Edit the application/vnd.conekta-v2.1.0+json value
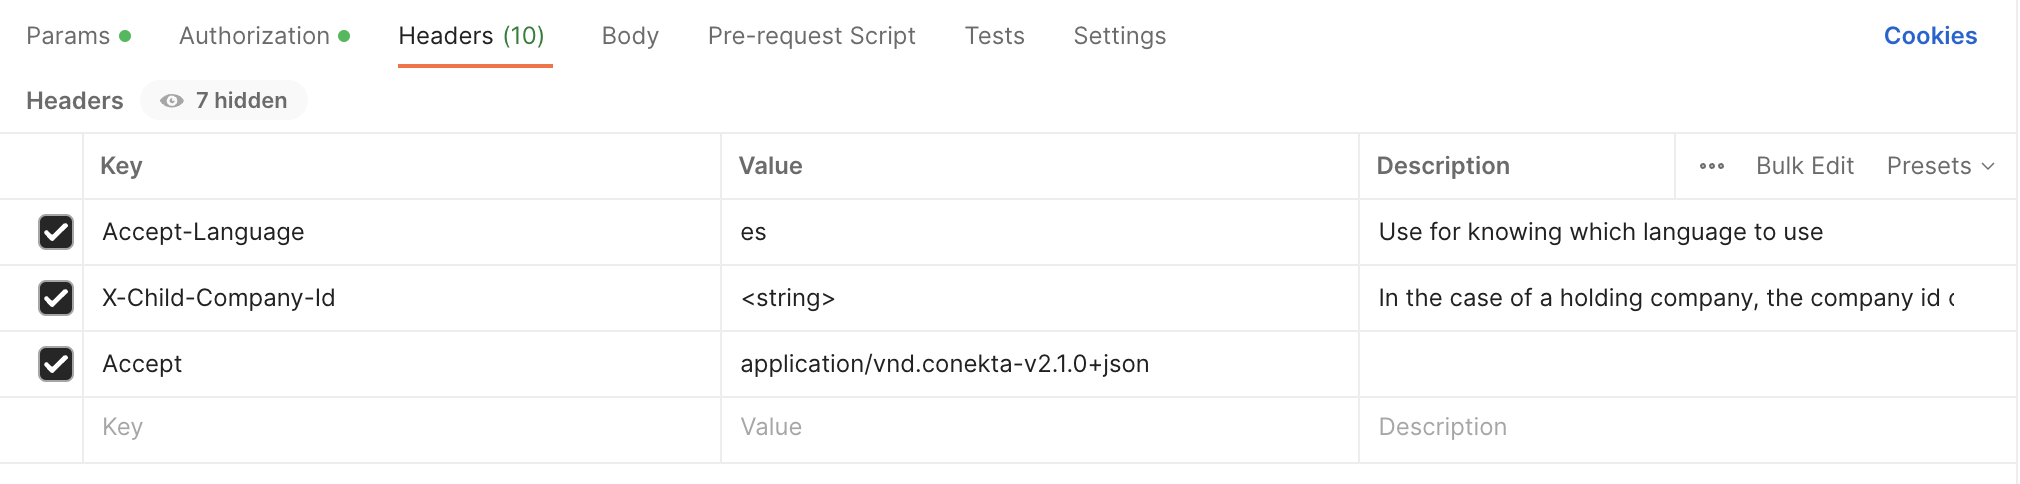The image size is (2020, 484). (x=944, y=364)
